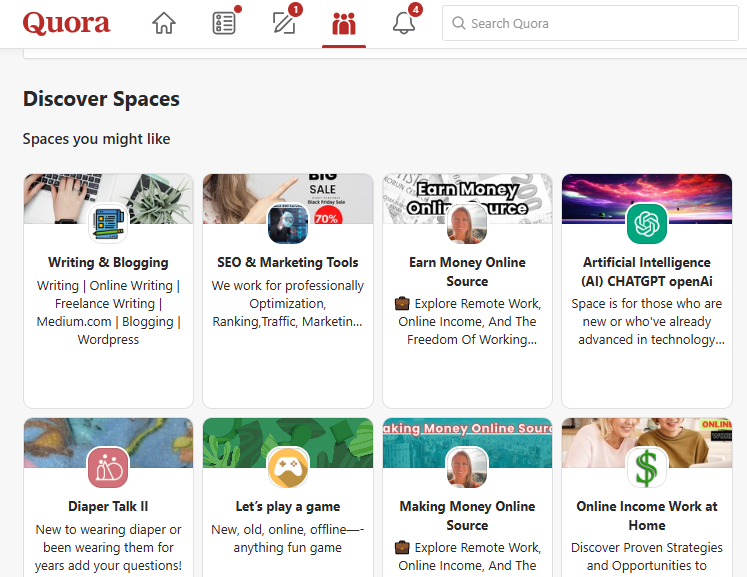Open the Notifications bell icon
This screenshot has height=577, width=747.
(x=404, y=23)
